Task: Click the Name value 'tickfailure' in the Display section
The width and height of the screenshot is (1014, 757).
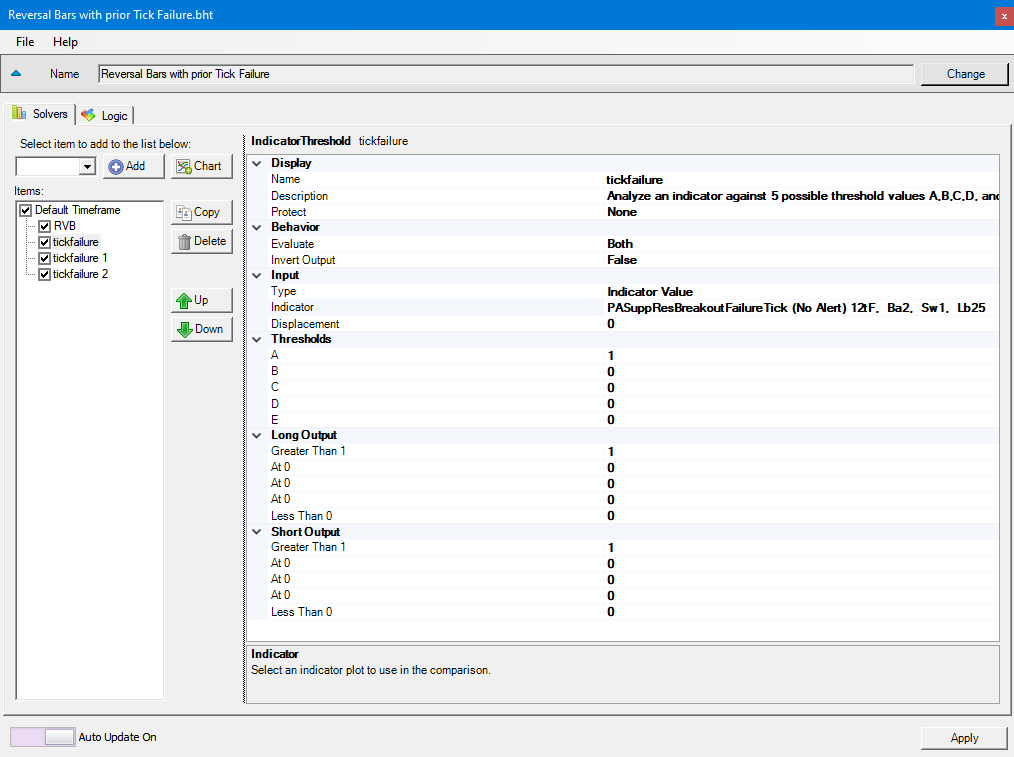Action: pyautogui.click(x=634, y=180)
